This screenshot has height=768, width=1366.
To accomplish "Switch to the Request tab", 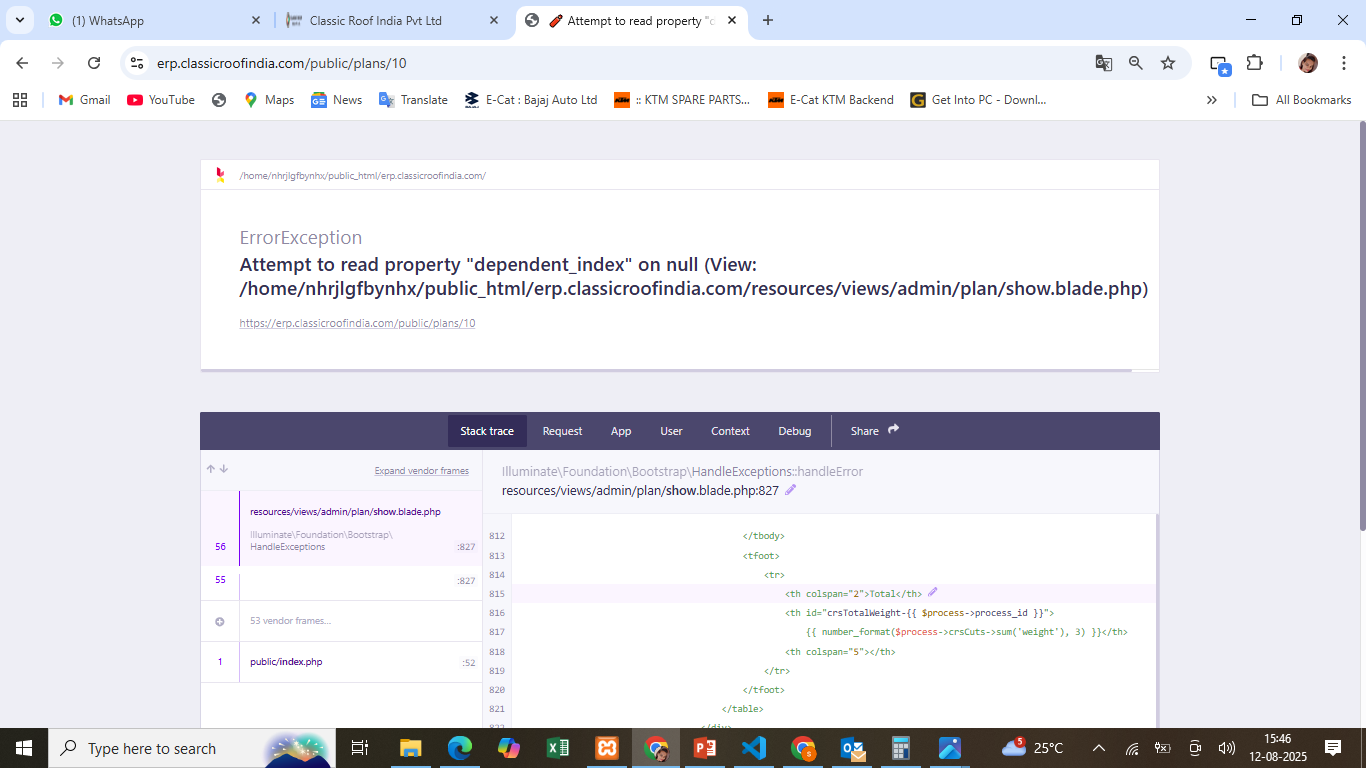I will (562, 431).
